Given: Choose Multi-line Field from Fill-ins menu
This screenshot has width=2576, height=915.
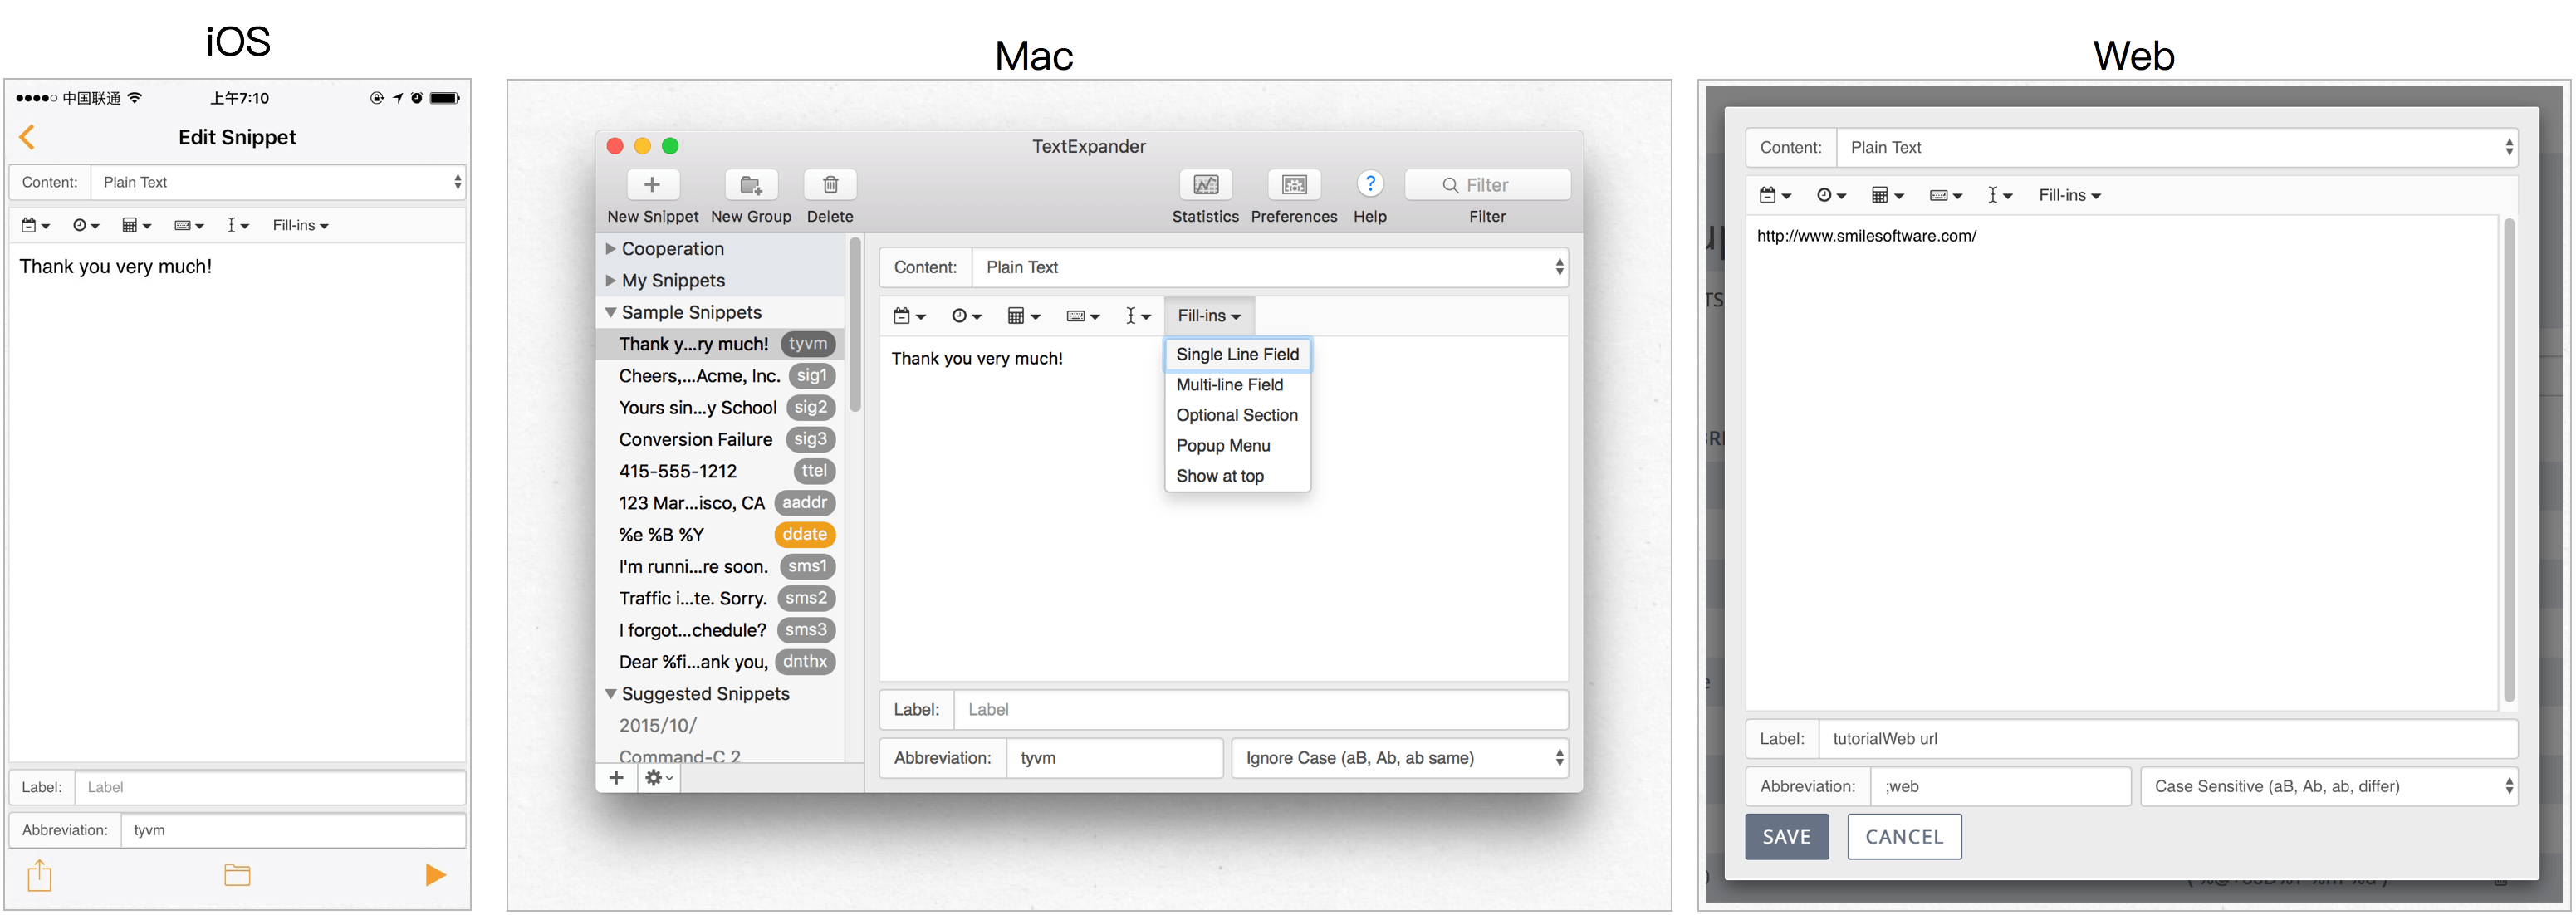Looking at the screenshot, I should click(x=1237, y=385).
